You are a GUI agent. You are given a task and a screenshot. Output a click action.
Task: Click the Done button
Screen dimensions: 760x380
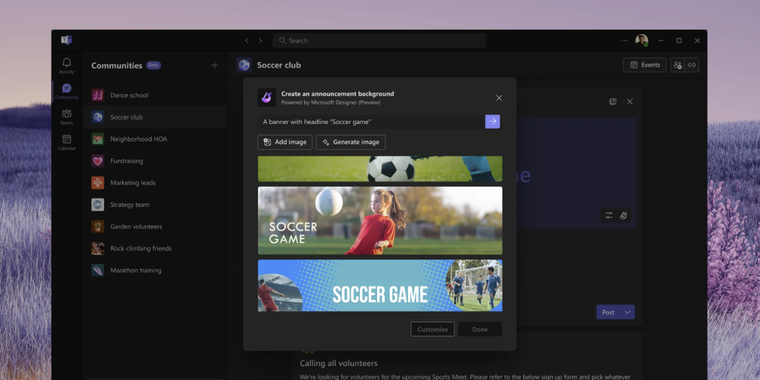tap(480, 329)
